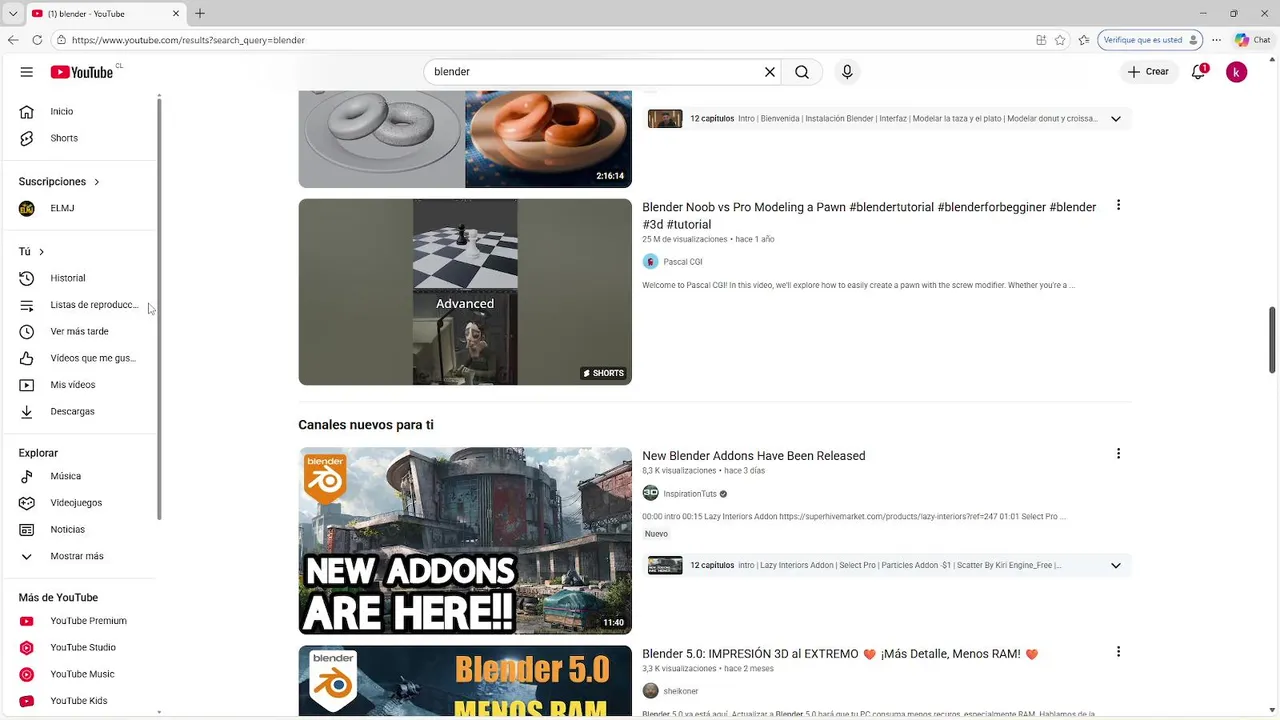Click the page vertical scrollbar

1273,340
